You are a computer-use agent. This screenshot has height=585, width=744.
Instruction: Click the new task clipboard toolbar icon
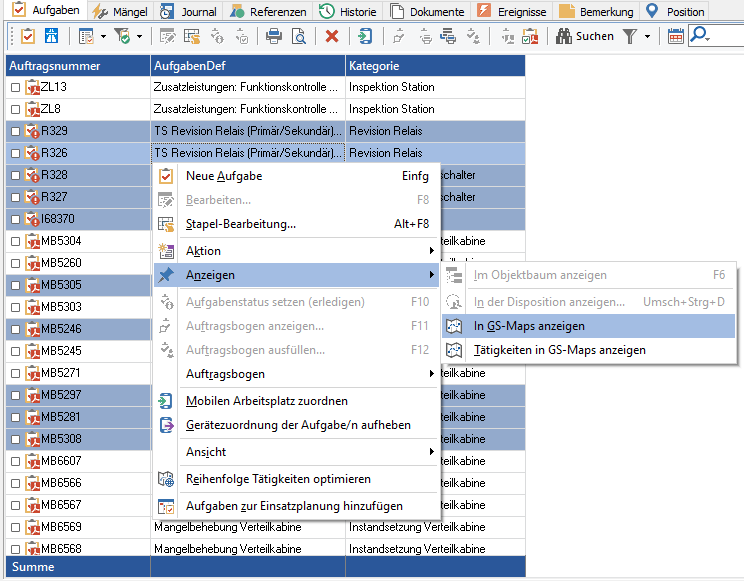click(x=28, y=36)
